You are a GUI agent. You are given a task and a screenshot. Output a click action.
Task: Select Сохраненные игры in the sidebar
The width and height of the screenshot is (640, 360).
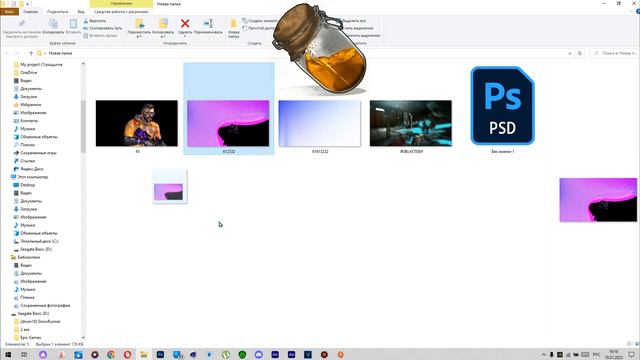38,153
